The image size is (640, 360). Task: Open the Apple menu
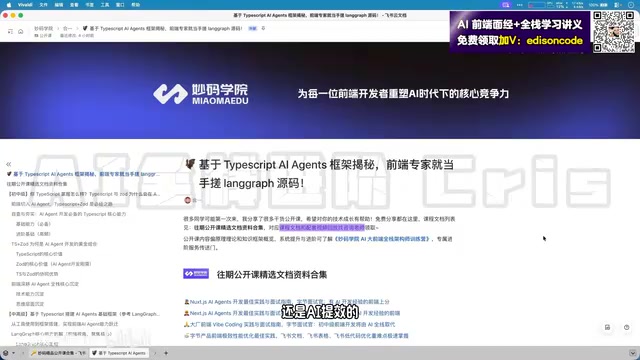(x=9, y=5)
